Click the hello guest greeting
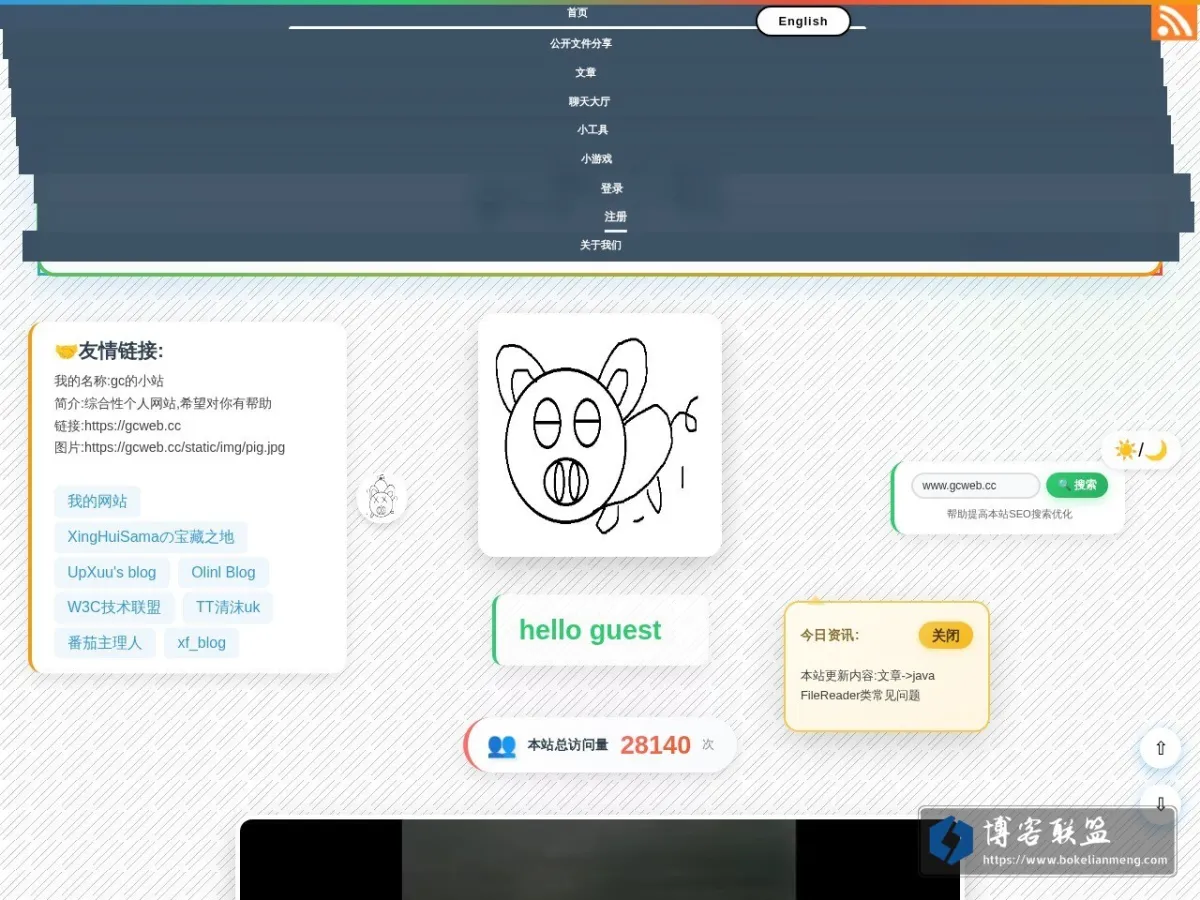This screenshot has width=1200, height=900. pos(590,630)
